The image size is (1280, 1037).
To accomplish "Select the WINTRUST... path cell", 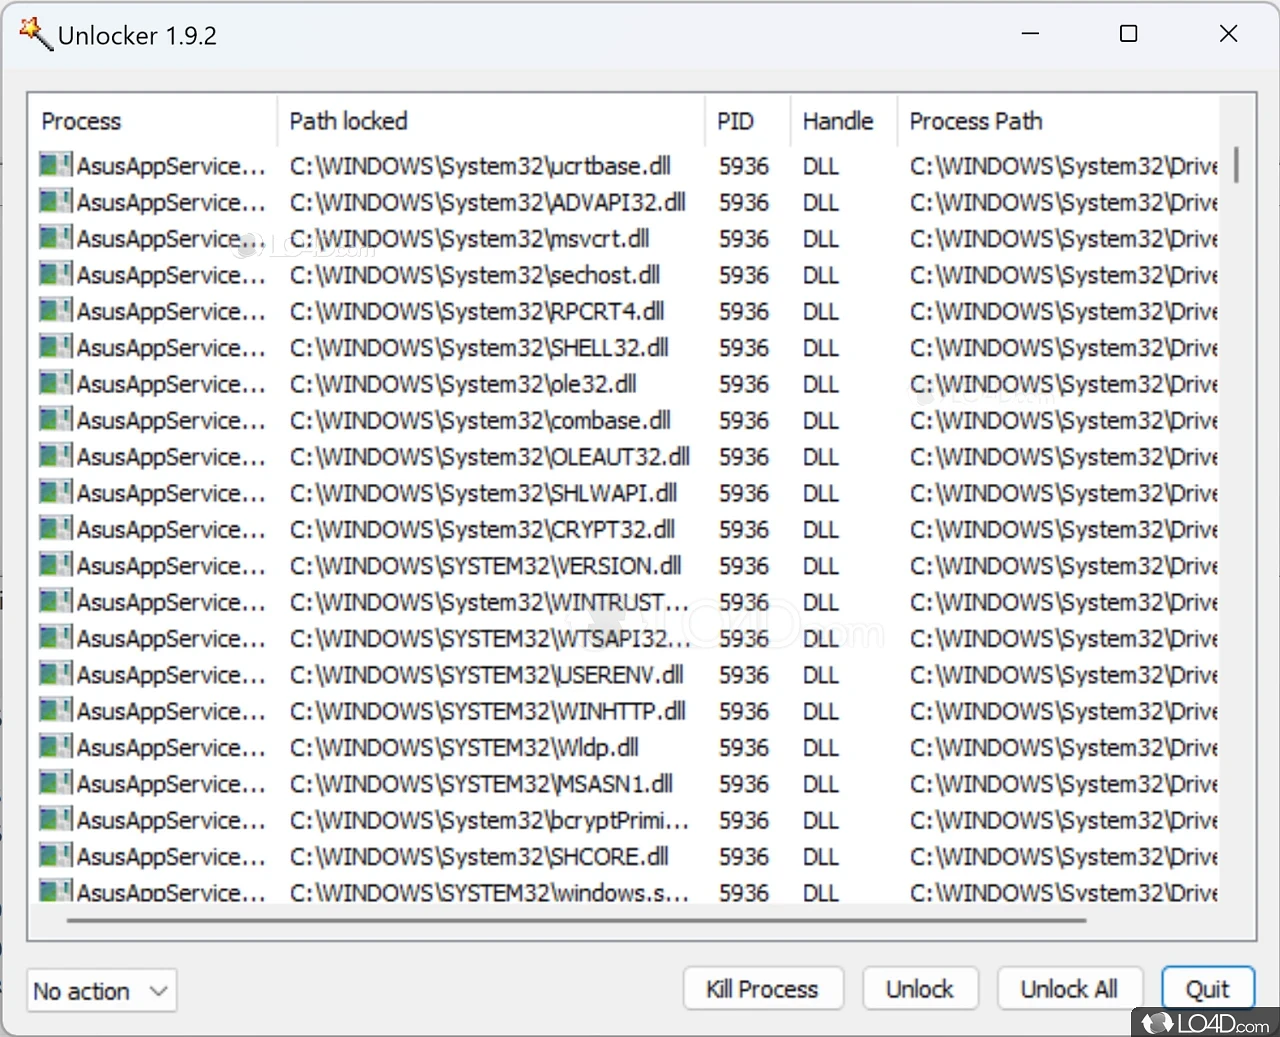I will [x=489, y=602].
